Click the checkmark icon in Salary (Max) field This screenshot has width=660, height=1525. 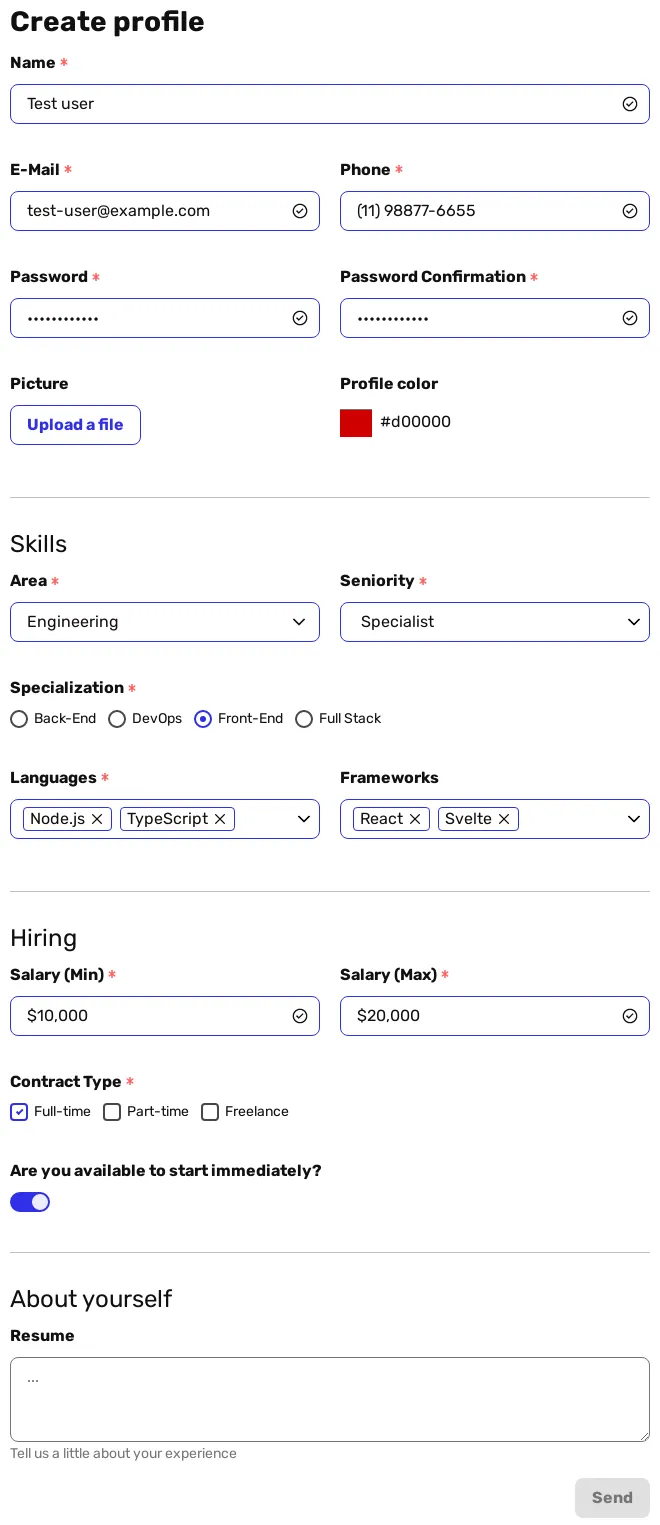tap(630, 1016)
